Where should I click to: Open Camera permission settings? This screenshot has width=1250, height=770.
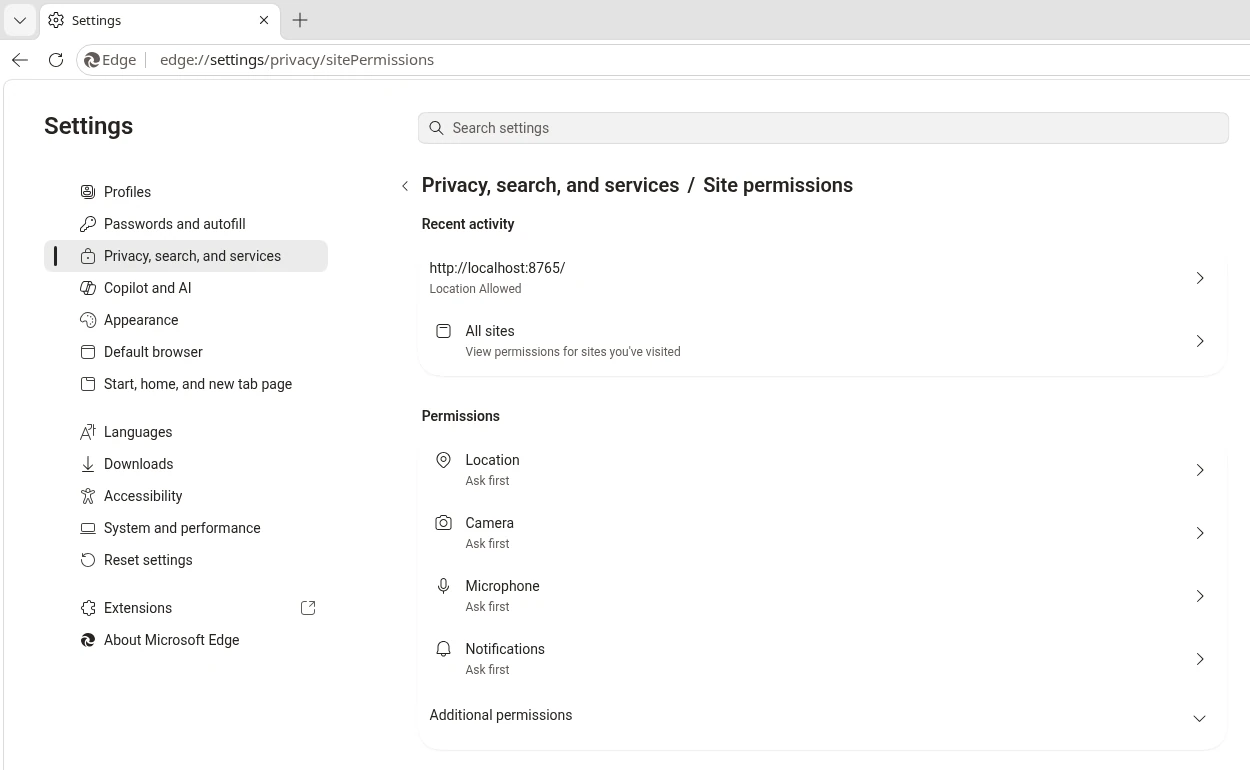click(x=822, y=533)
